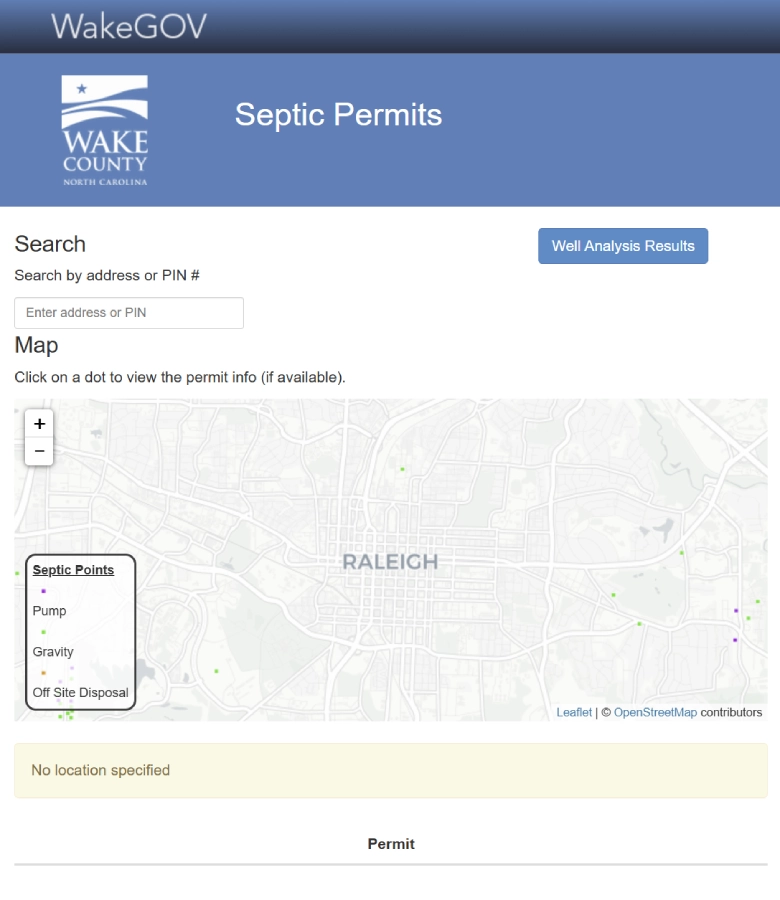
Task: Select the purple Pump marker in the legend
Action: 43,591
